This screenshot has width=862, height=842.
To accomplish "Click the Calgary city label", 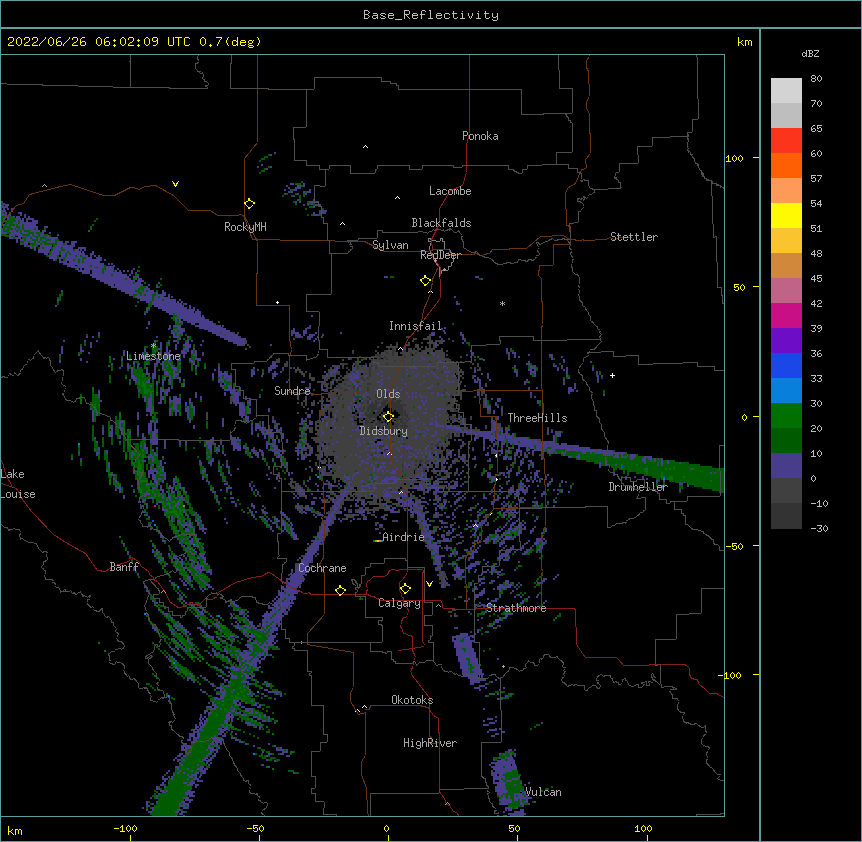I will pyautogui.click(x=400, y=603).
